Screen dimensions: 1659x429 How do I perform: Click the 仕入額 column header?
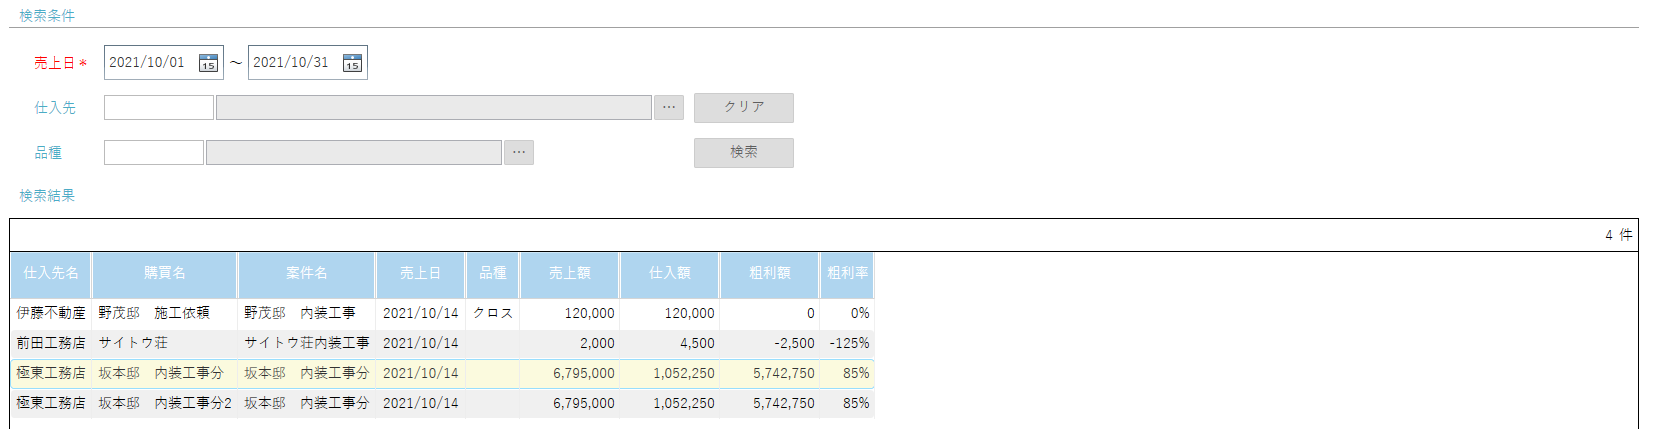pos(669,273)
